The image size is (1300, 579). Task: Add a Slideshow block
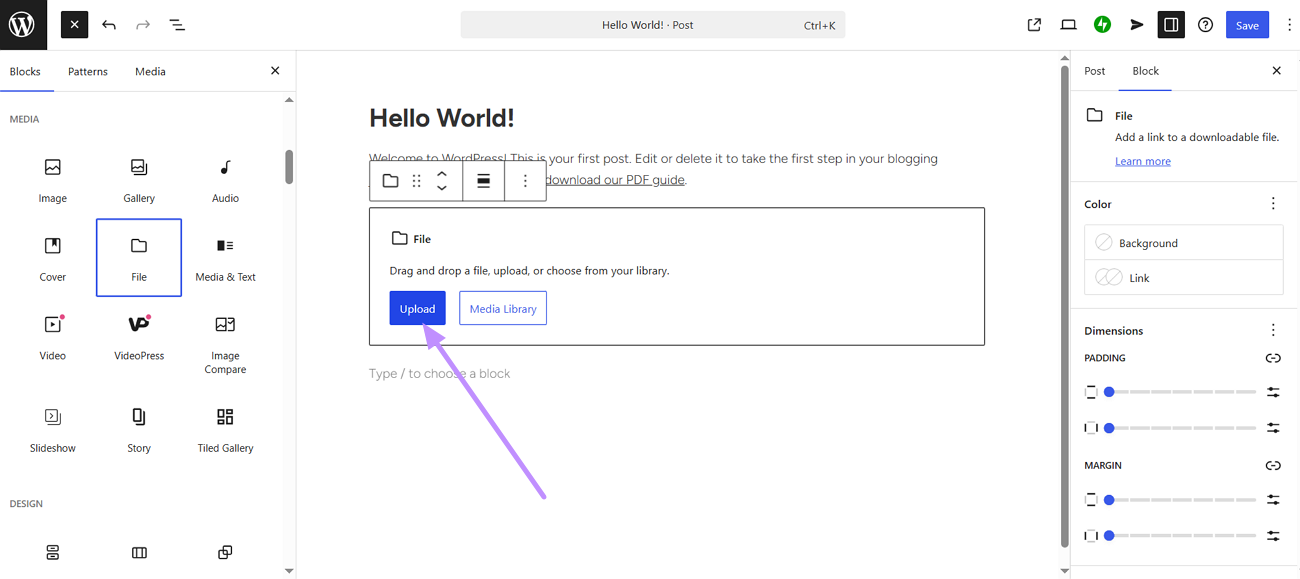pyautogui.click(x=52, y=428)
